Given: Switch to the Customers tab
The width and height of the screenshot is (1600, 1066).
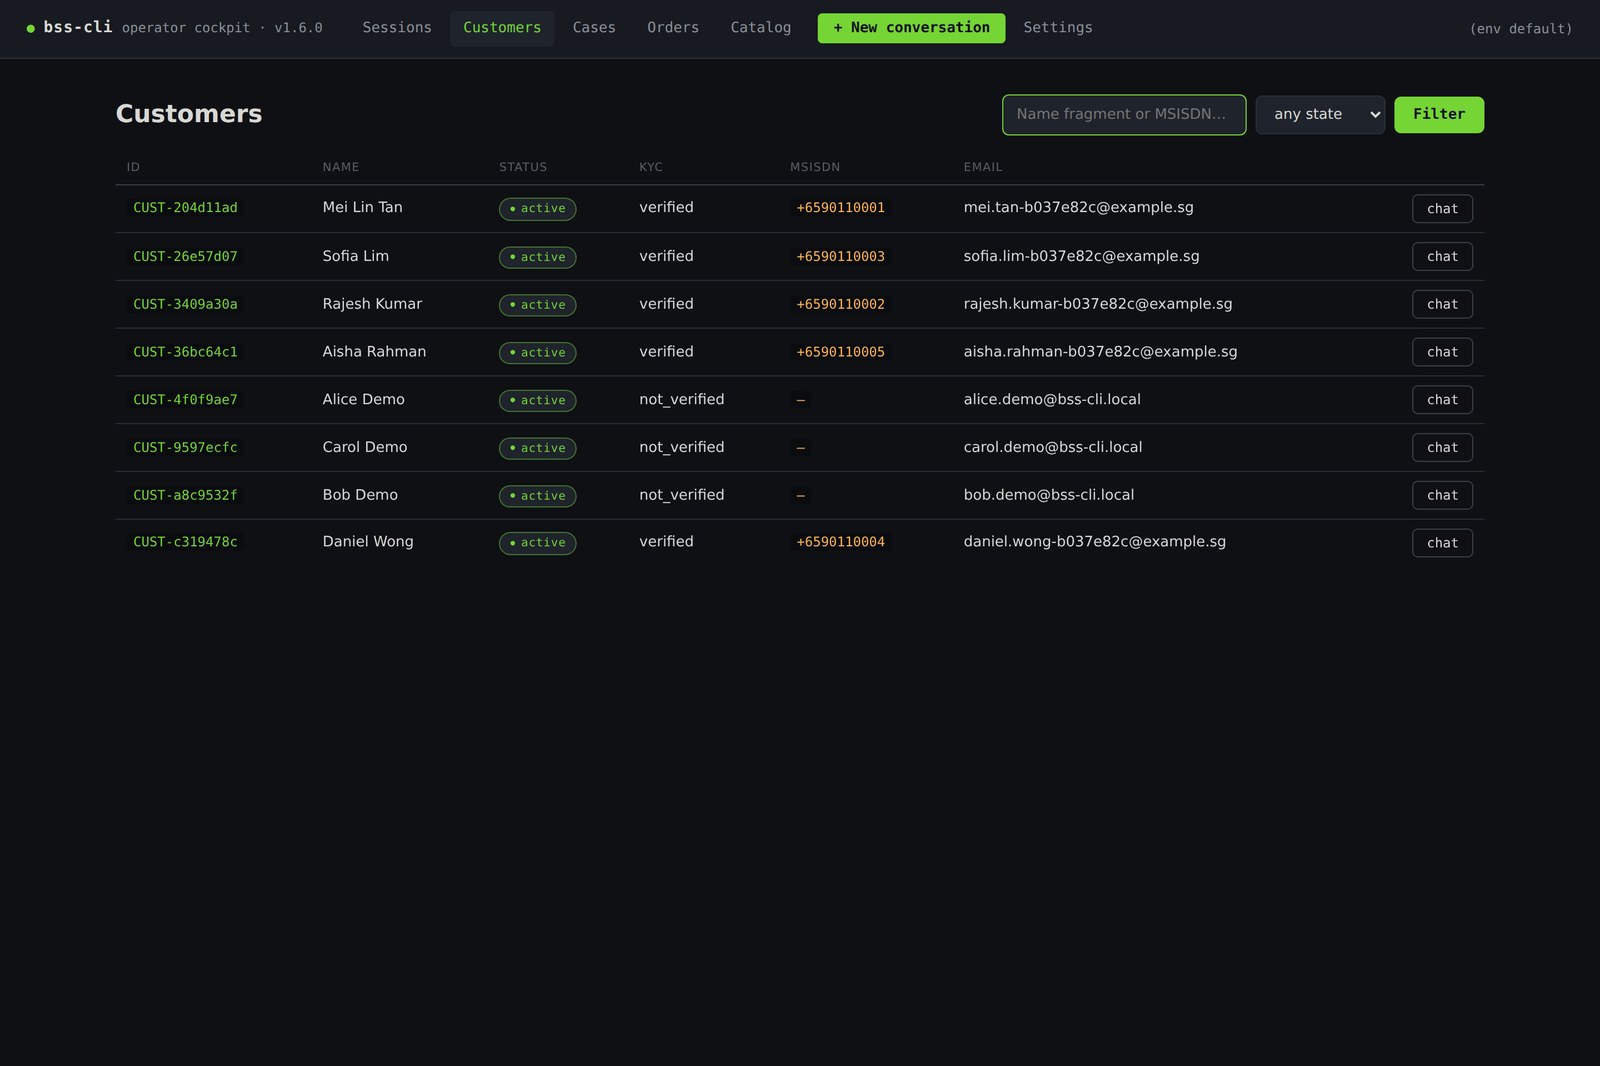Looking at the screenshot, I should coord(502,28).
